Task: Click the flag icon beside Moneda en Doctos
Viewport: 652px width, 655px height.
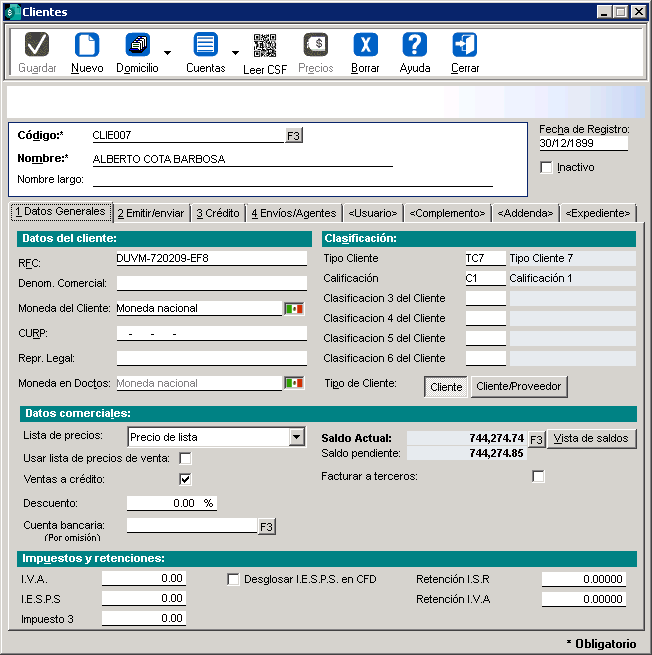Action: (x=294, y=383)
